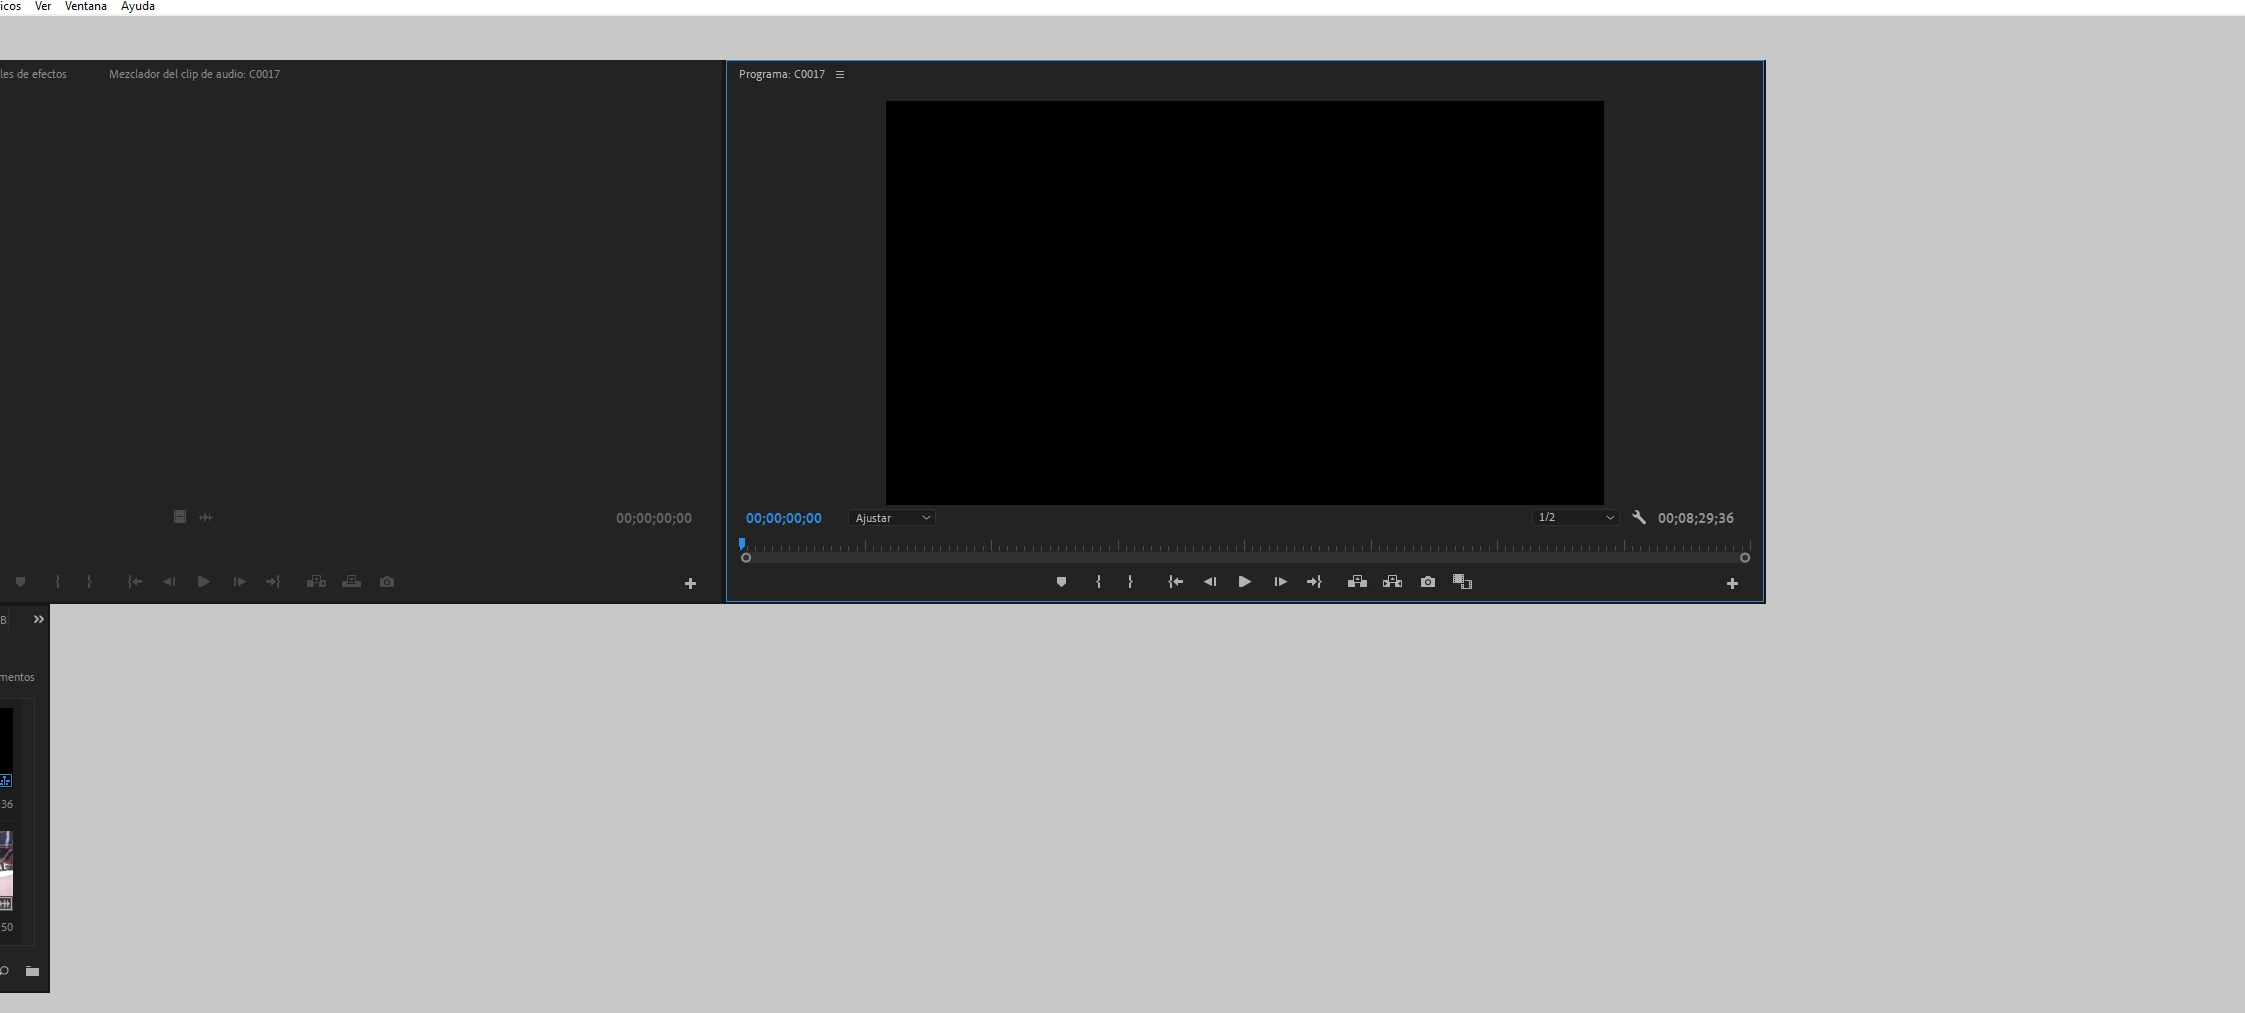Go to In point in Program monitor
The image size is (2245, 1013).
pos(1176,582)
